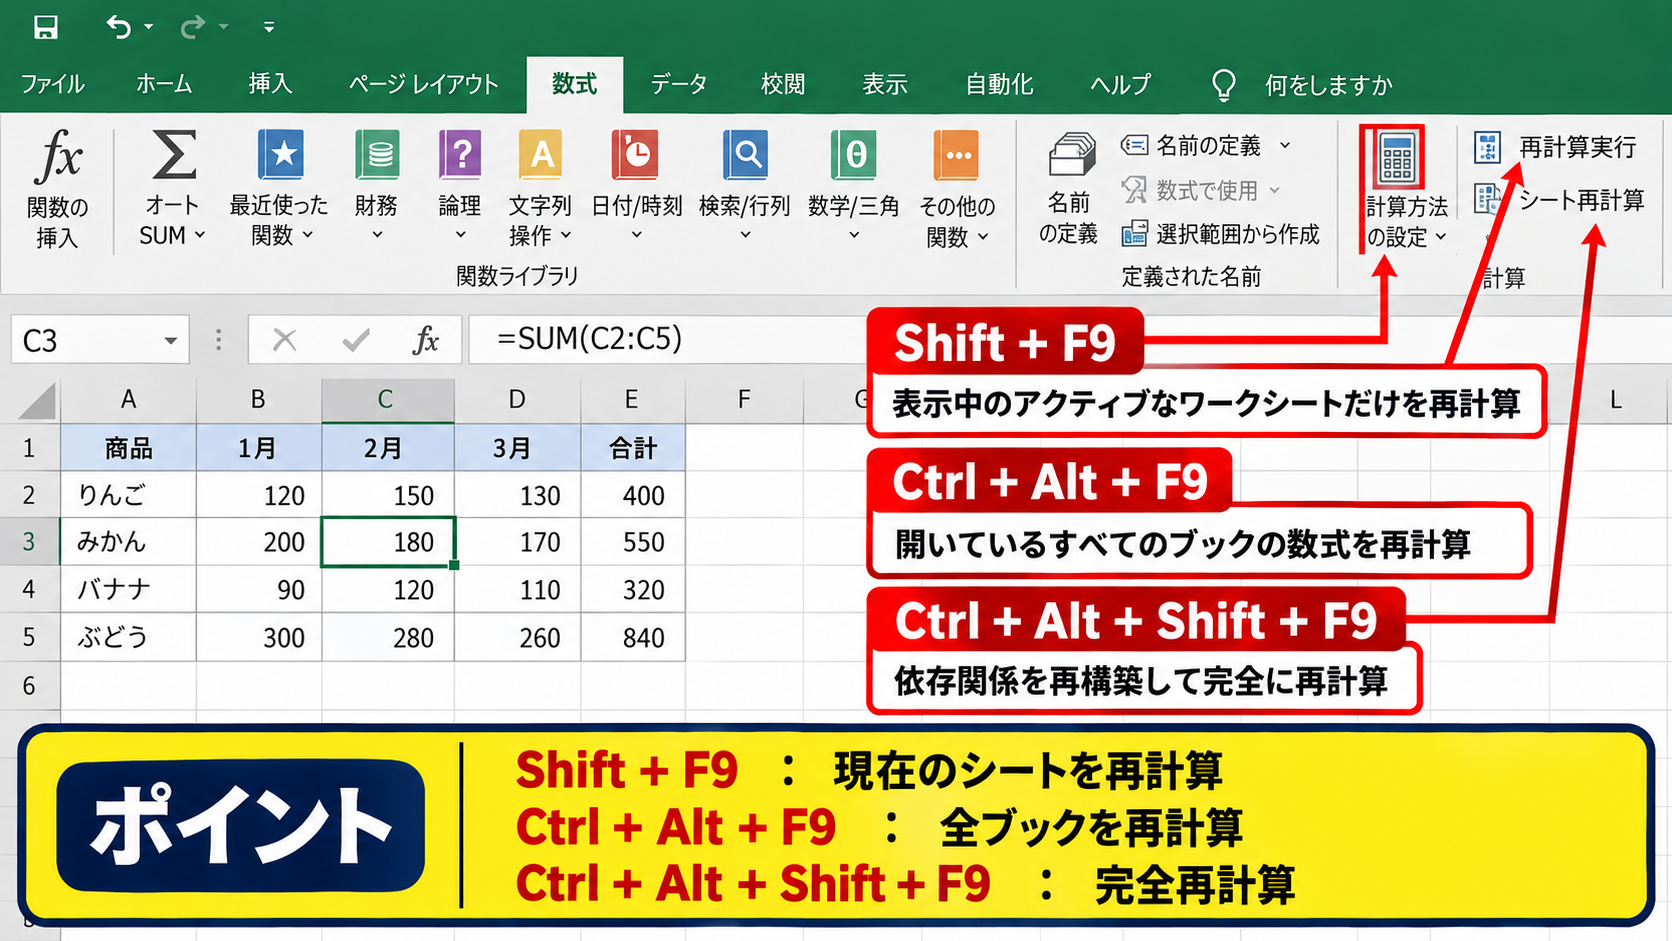Click the オート SUM sigma icon
This screenshot has width=1672, height=941.
(x=173, y=155)
